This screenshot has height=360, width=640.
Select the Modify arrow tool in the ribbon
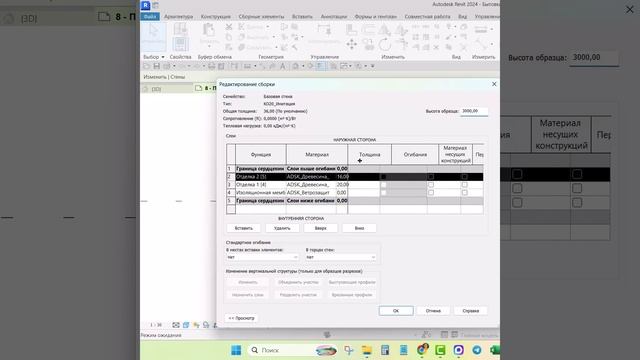[x=153, y=37]
